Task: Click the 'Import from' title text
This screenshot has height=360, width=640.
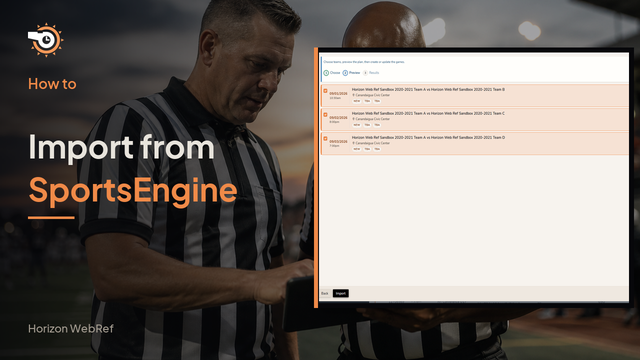Action: 122,148
